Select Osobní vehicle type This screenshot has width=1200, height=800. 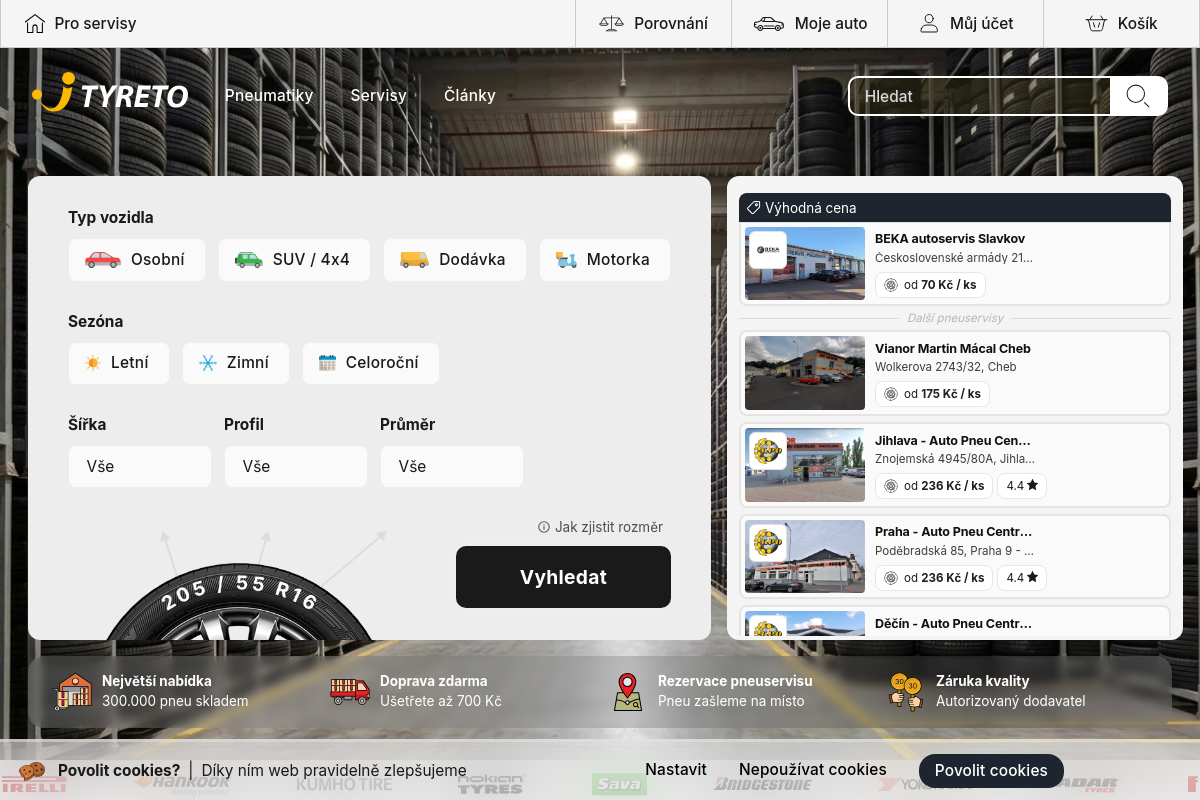[x=137, y=260]
